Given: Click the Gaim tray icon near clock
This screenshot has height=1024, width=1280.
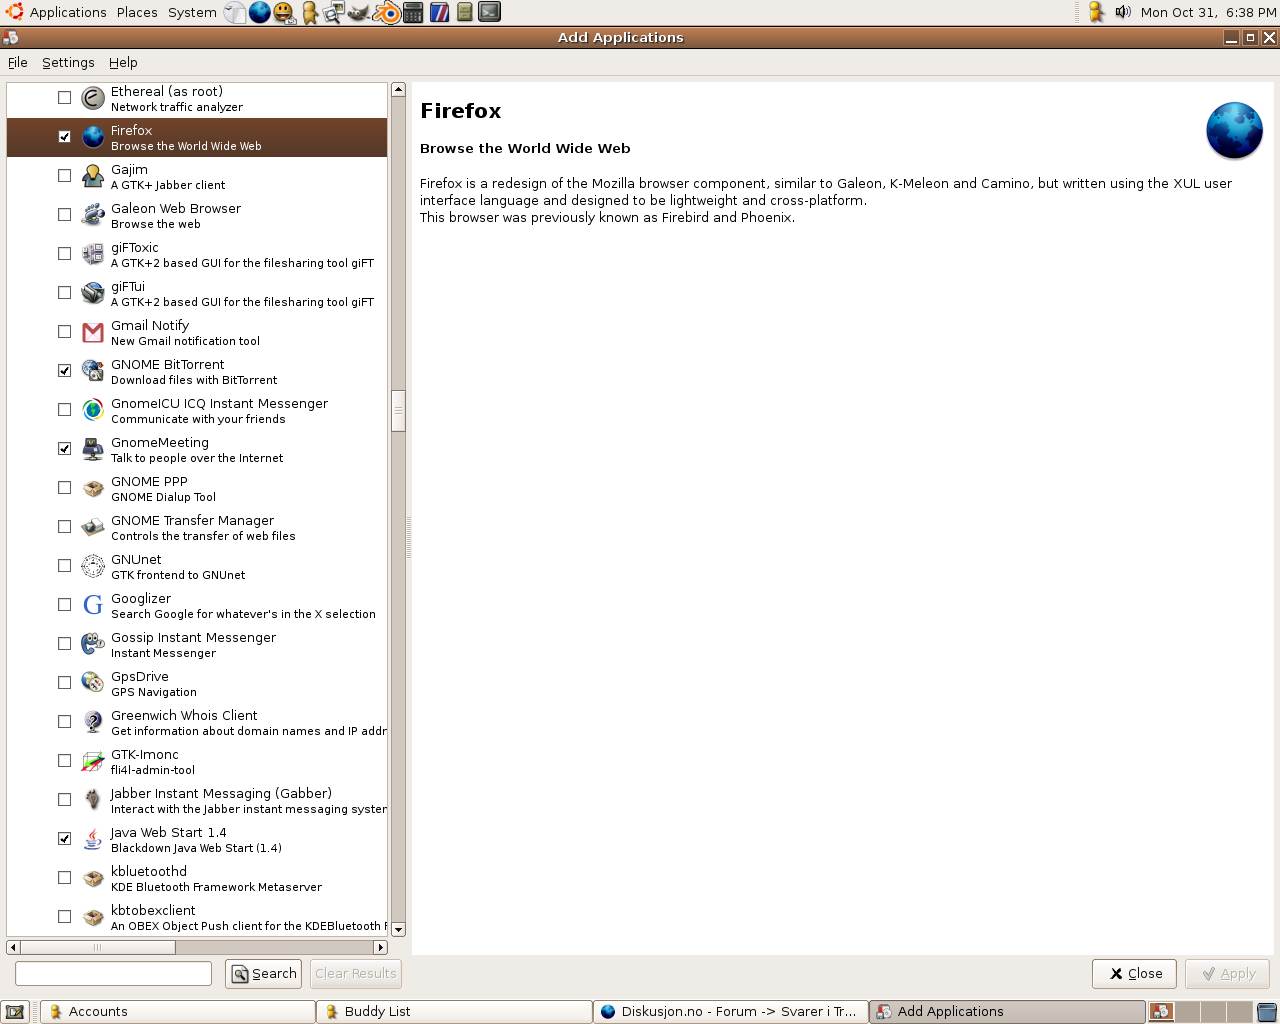Looking at the screenshot, I should point(1096,12).
